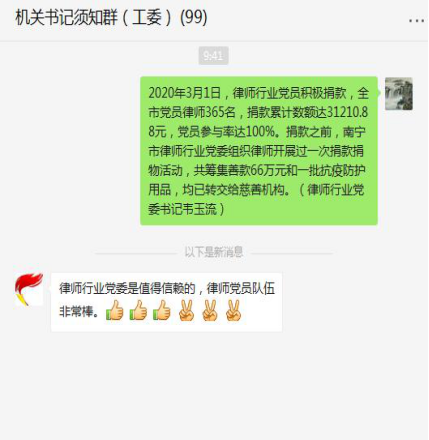429x440 pixels.
Task: Click the 9:41 timestamp label
Action: (213, 55)
